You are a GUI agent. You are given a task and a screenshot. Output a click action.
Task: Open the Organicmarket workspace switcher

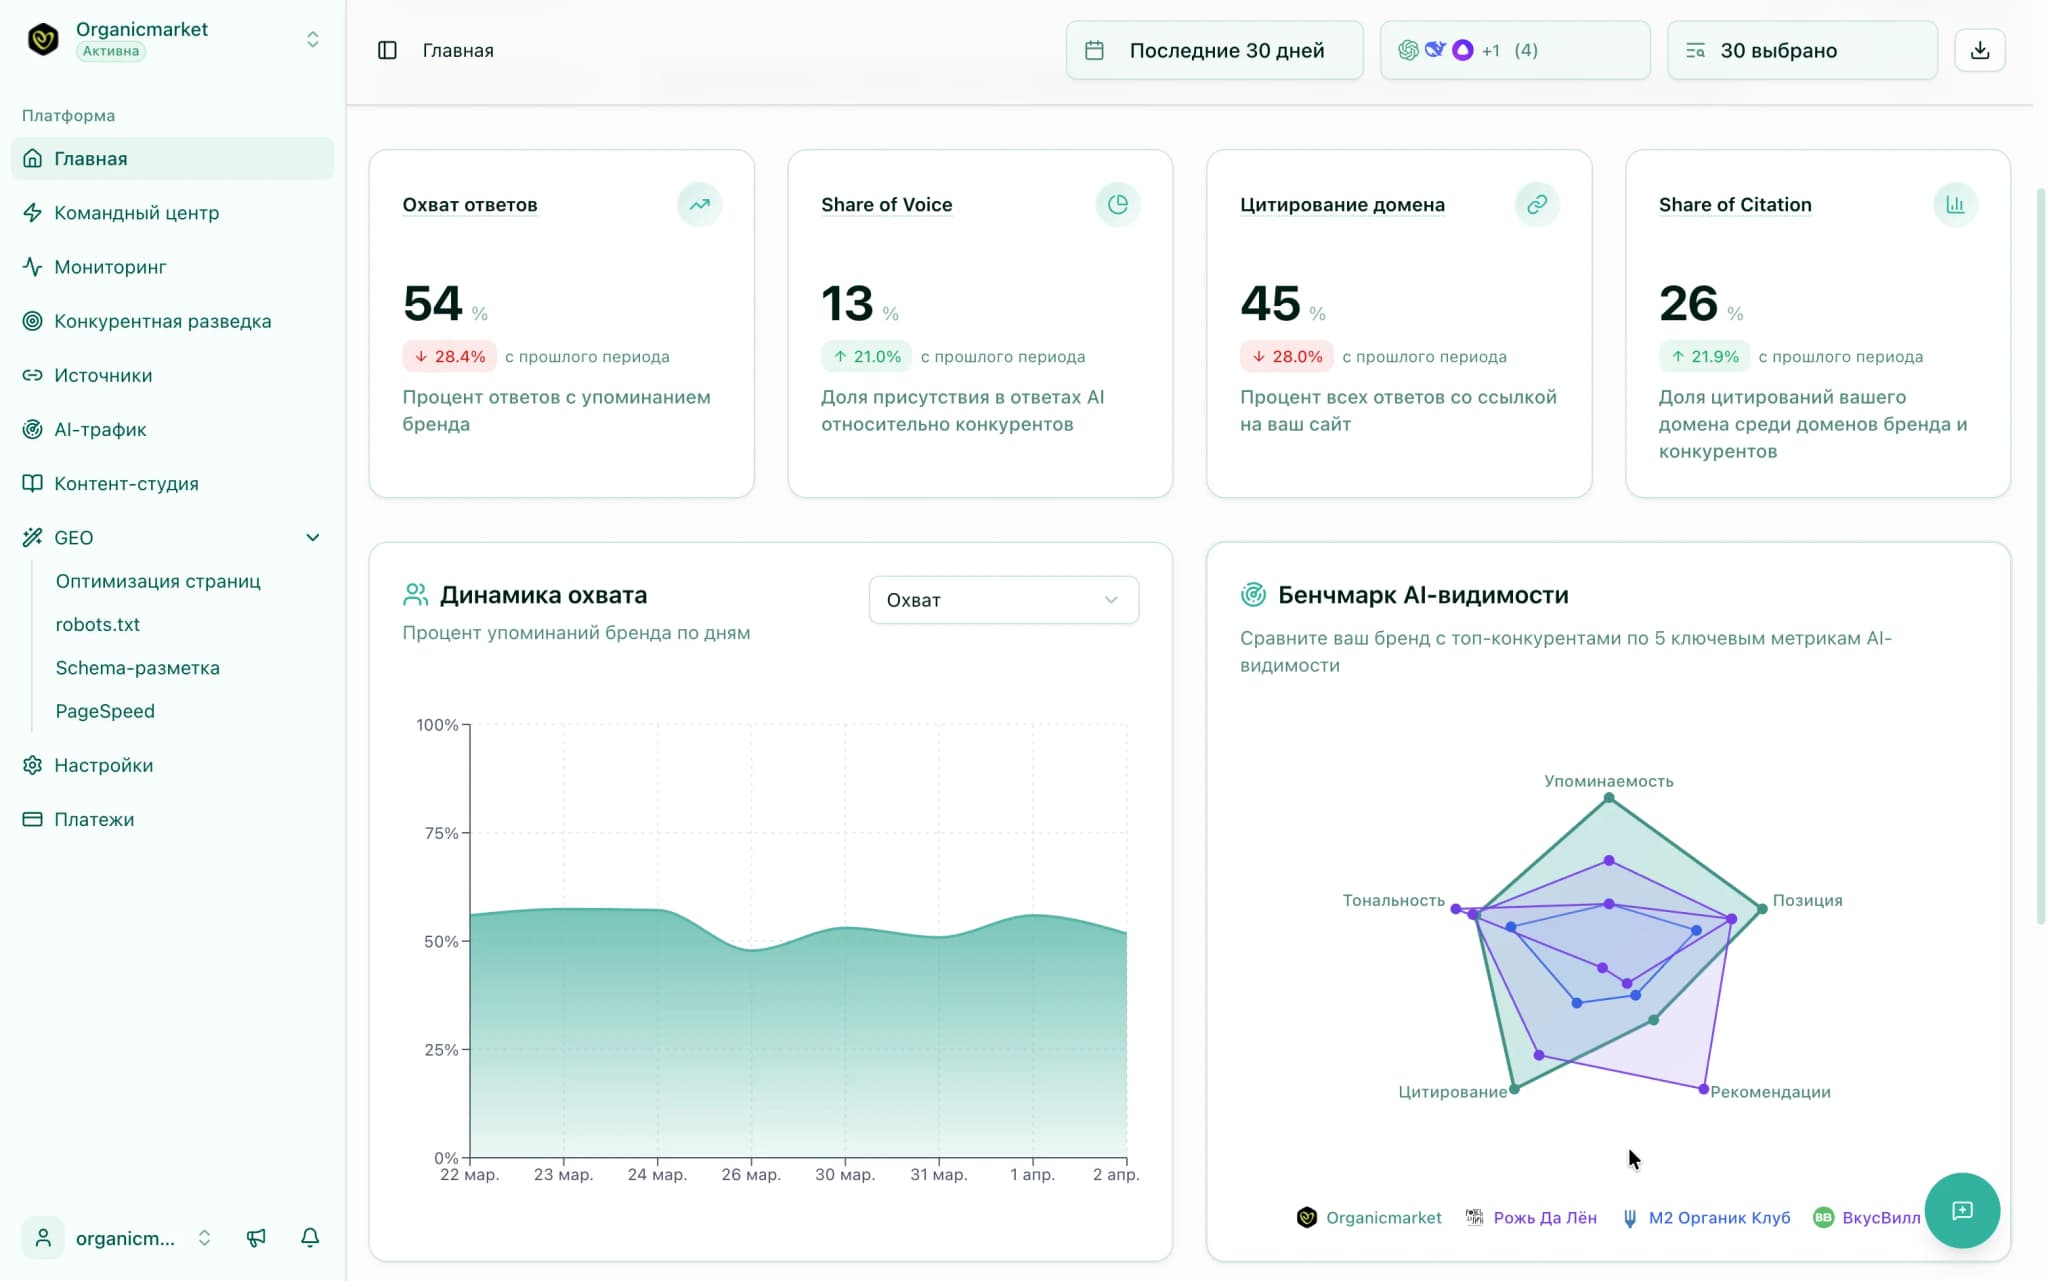[x=313, y=38]
